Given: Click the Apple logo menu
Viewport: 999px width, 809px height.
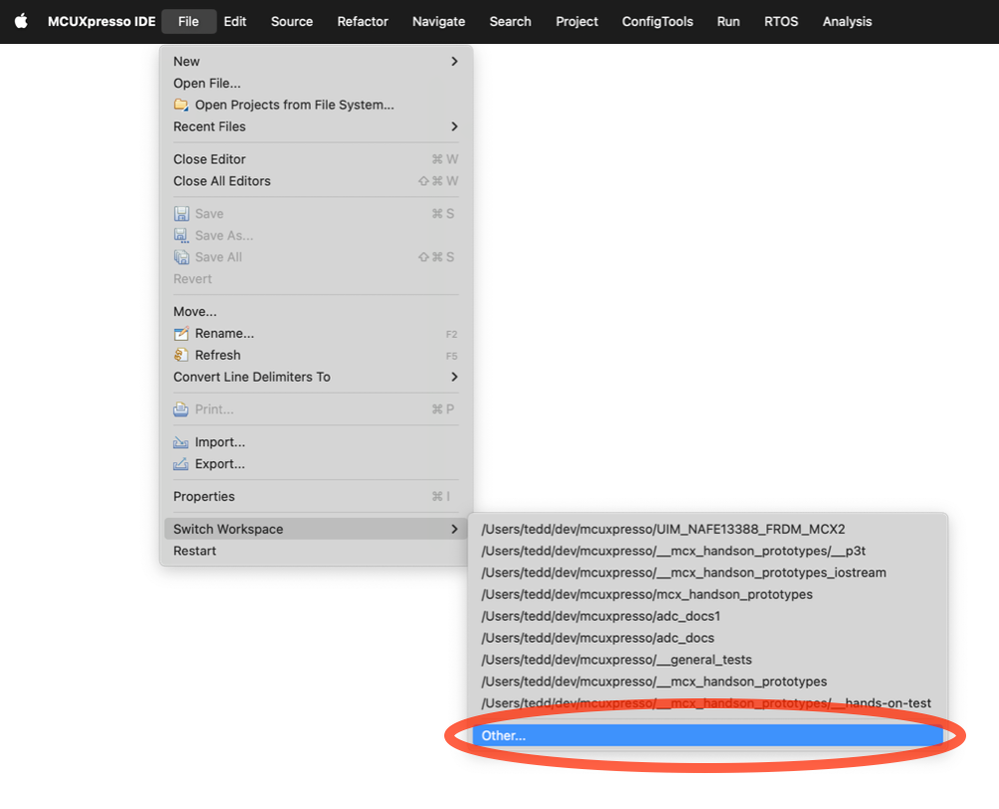Looking at the screenshot, I should click(21, 21).
